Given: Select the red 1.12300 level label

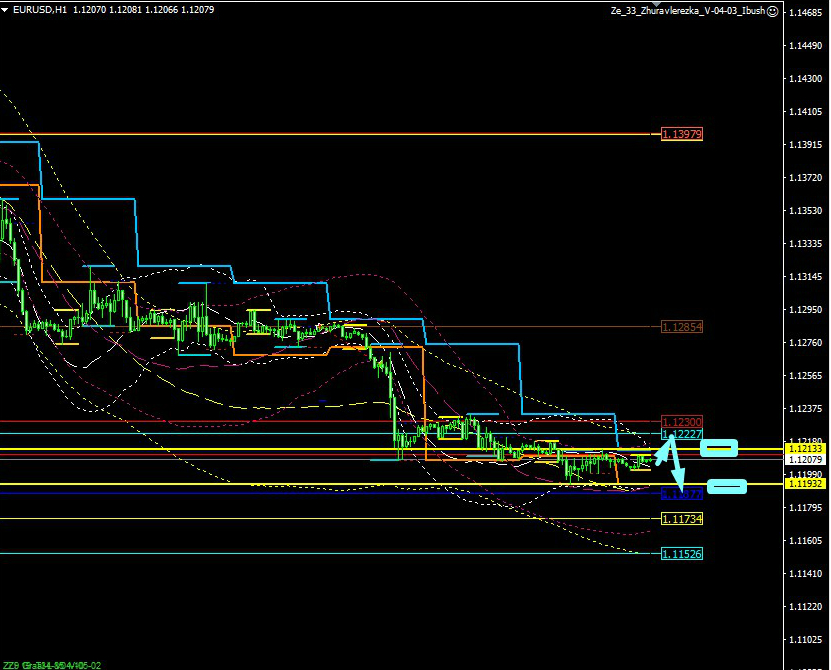Looking at the screenshot, I should [x=682, y=423].
